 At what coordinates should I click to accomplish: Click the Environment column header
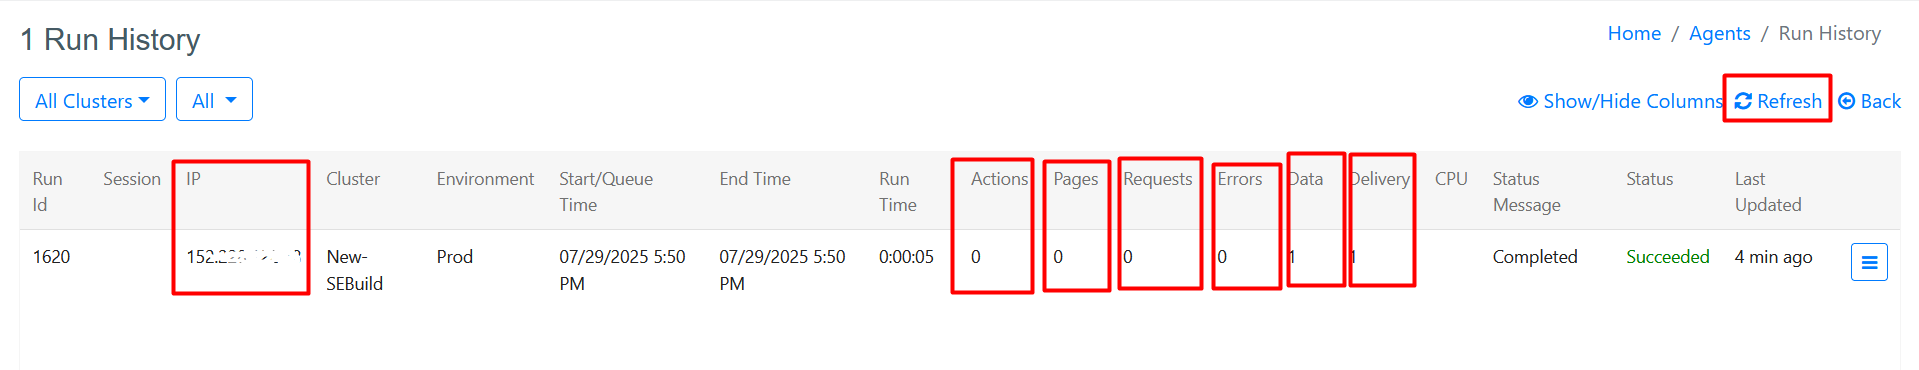[485, 179]
